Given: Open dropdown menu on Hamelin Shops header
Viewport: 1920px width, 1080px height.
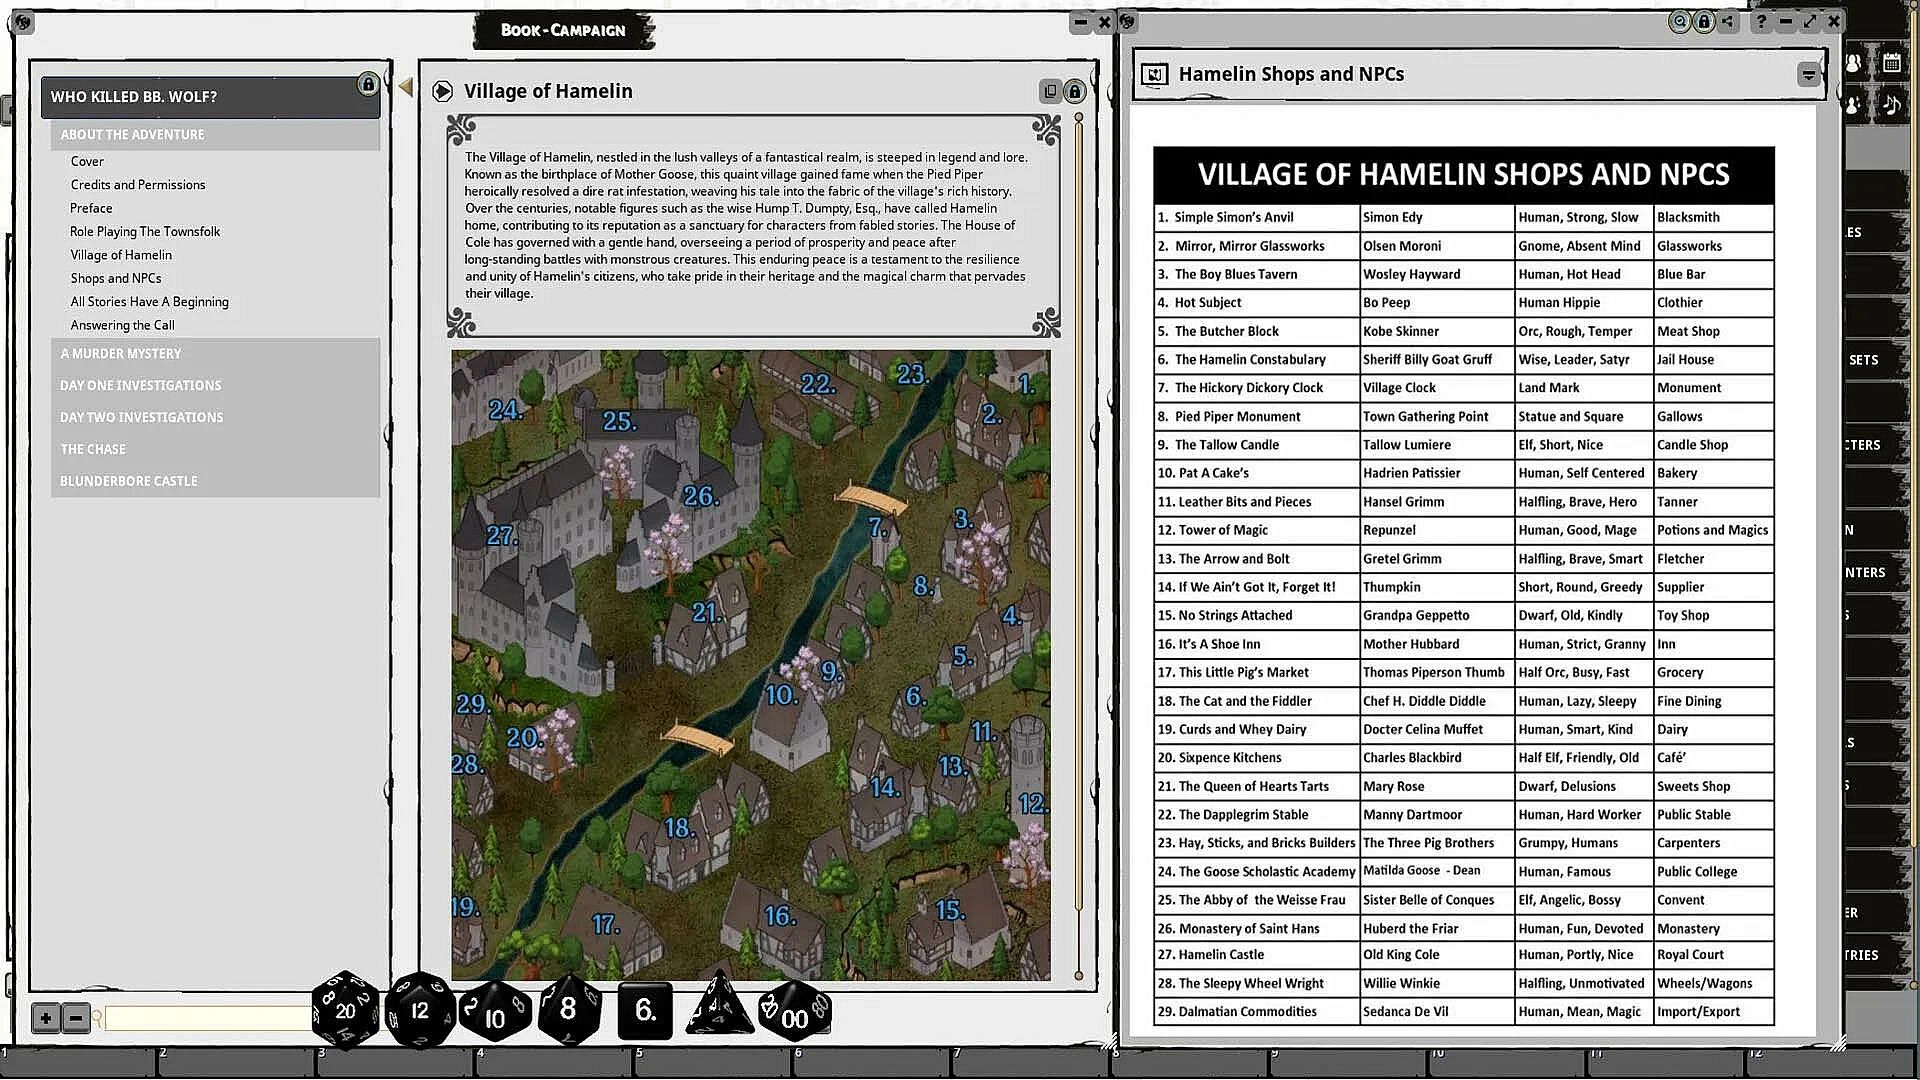Looking at the screenshot, I should [x=1808, y=75].
